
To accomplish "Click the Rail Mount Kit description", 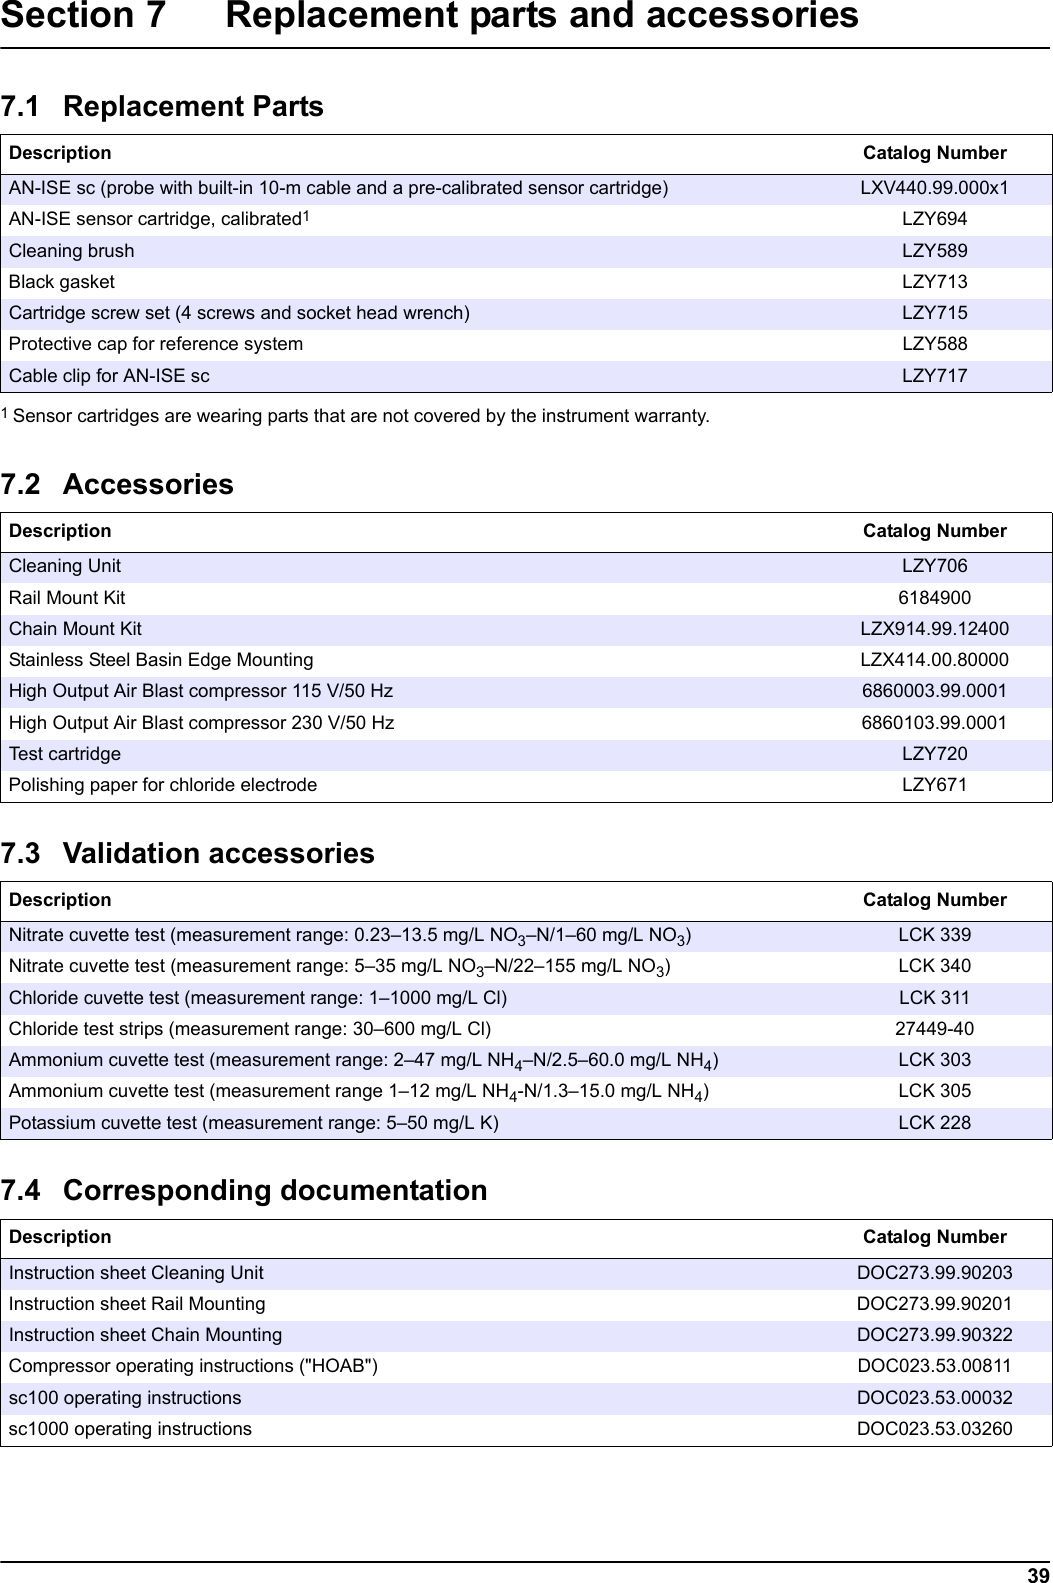I will [68, 598].
